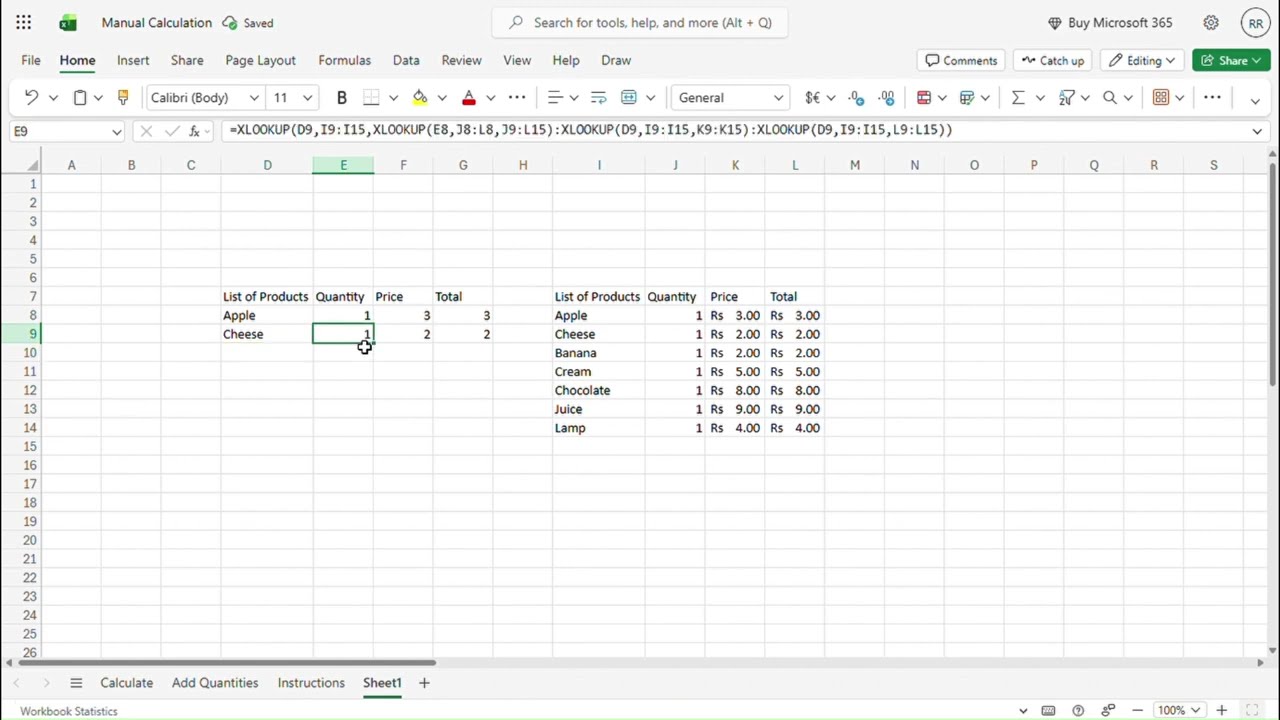Toggle bold formatting

pyautogui.click(x=342, y=97)
